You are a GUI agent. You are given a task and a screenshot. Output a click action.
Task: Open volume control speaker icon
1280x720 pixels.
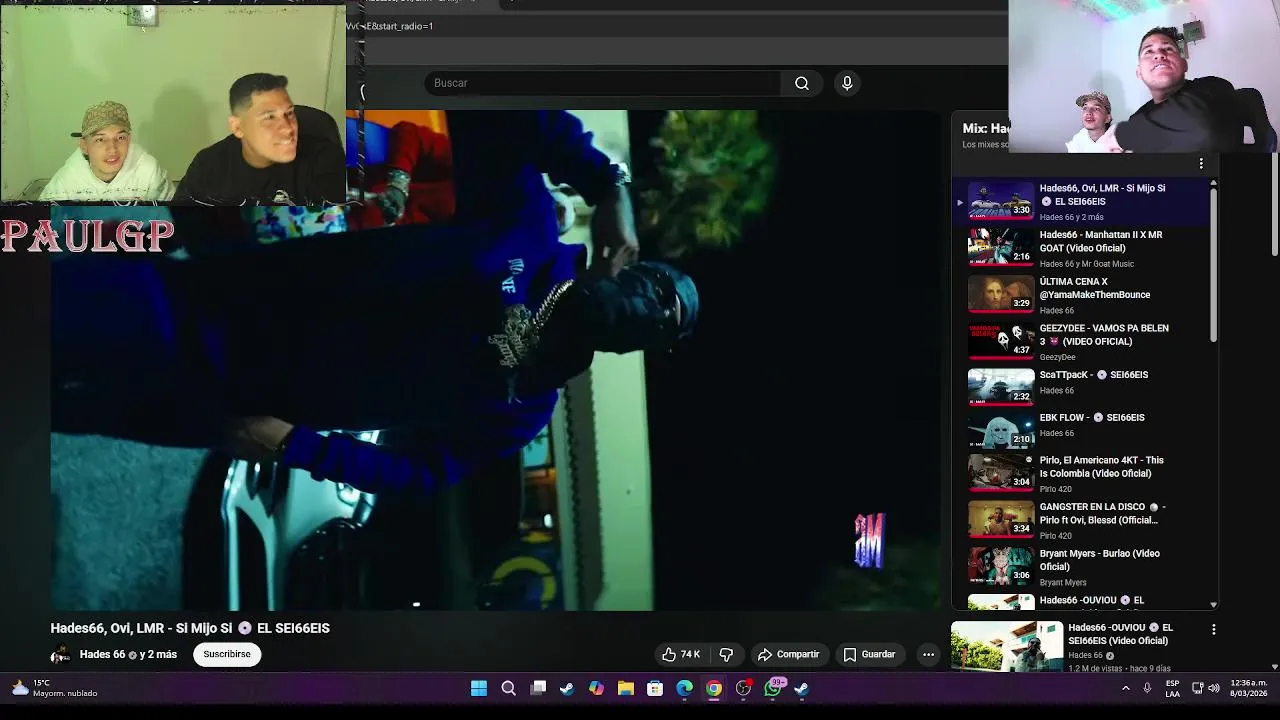(1214, 688)
